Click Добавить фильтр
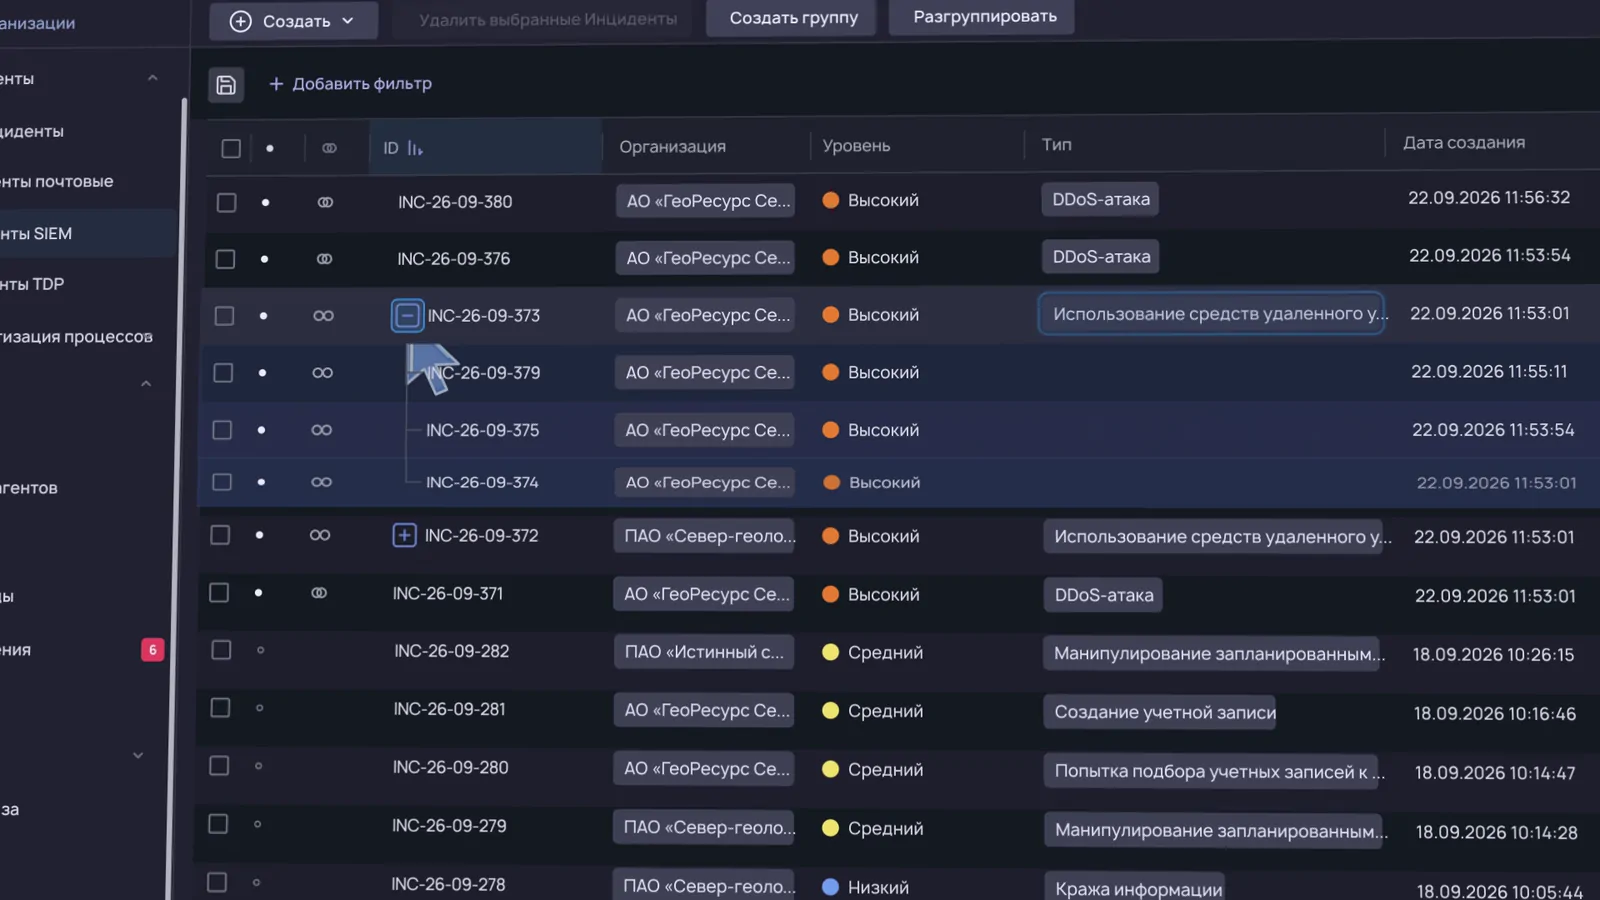Screen dimensions: 1600x900 [350, 84]
